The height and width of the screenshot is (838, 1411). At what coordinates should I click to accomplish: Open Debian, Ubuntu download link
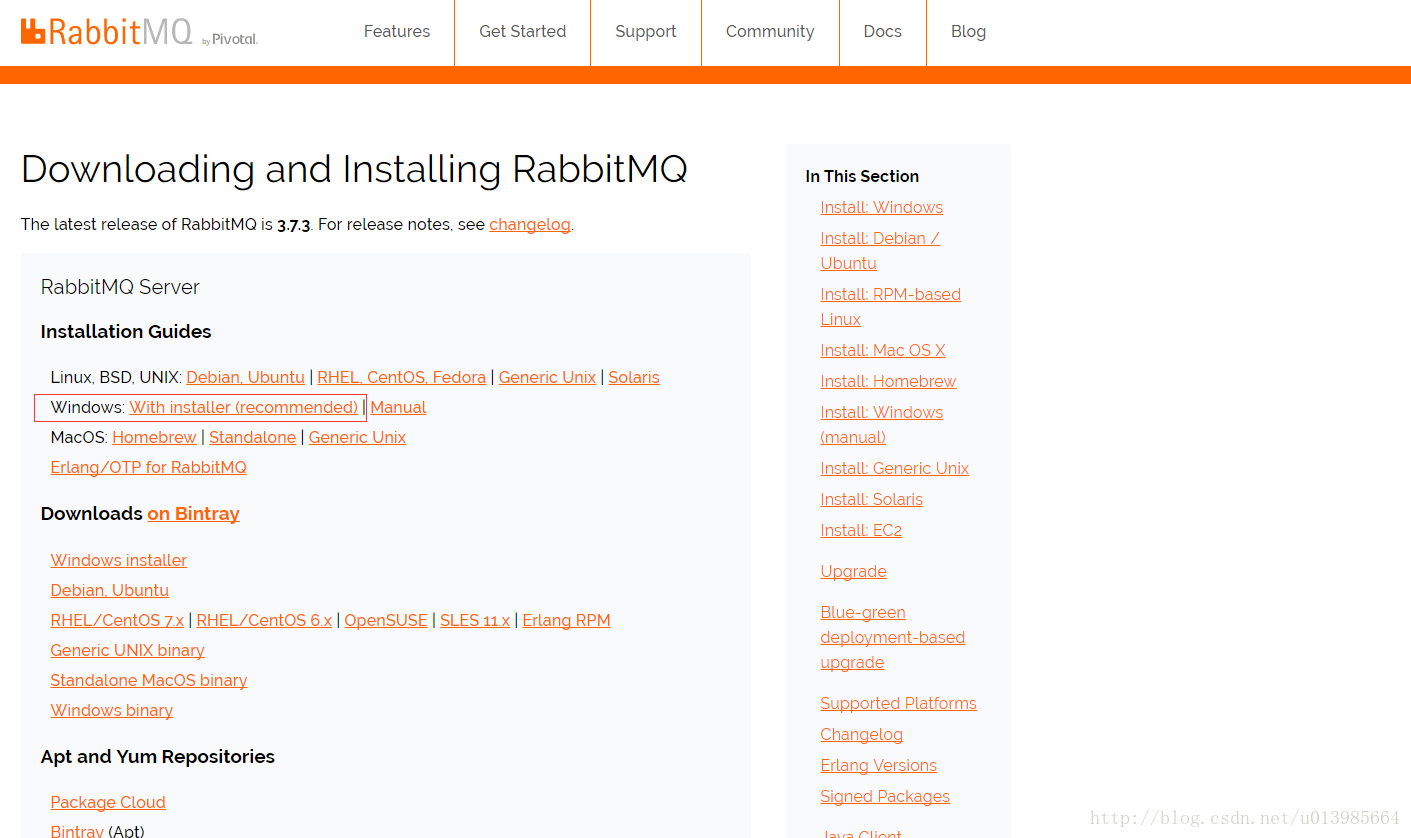pos(109,590)
